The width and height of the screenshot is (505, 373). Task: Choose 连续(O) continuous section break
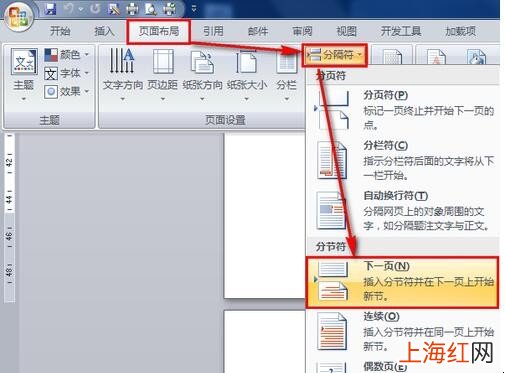[x=402, y=331]
